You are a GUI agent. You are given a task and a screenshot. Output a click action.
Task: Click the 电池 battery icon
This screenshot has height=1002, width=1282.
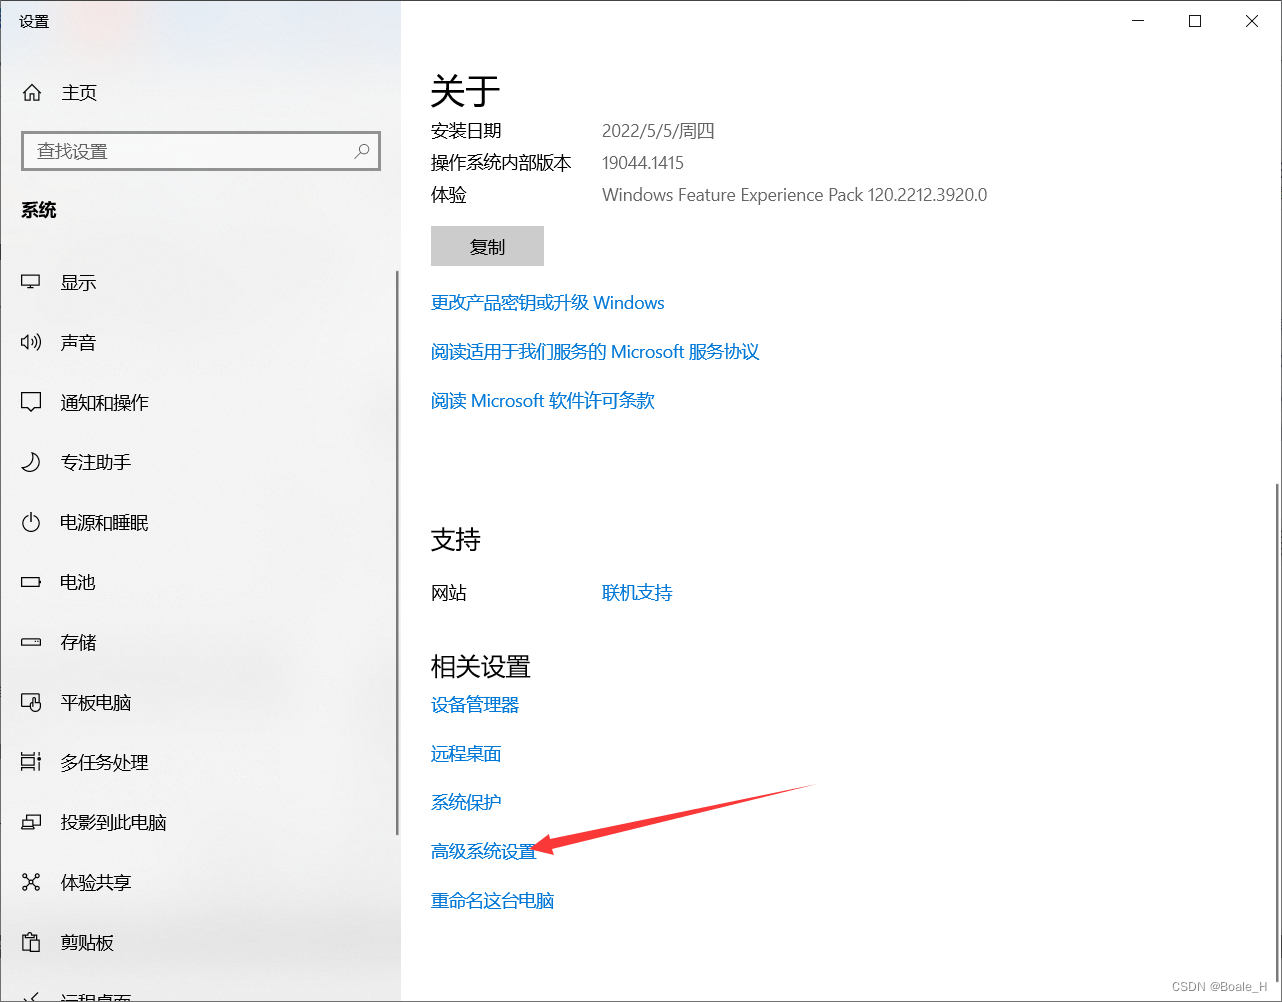(x=31, y=582)
